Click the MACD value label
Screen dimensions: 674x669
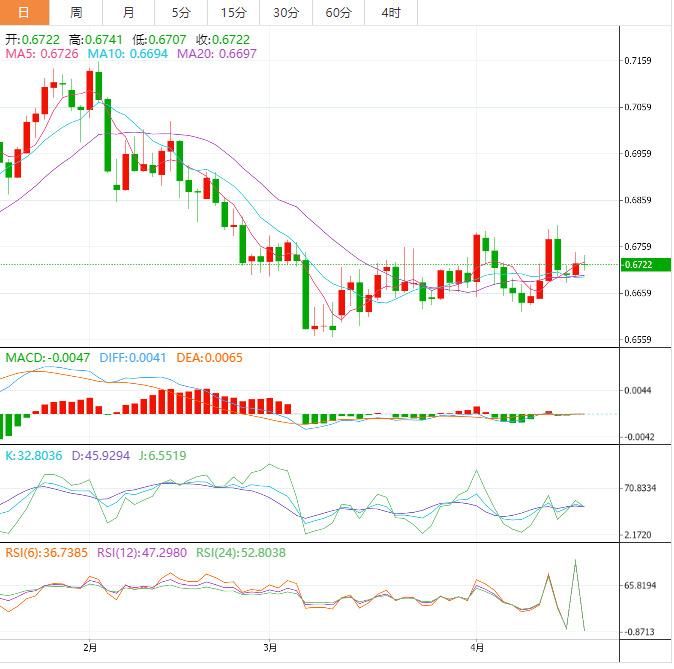[48, 357]
